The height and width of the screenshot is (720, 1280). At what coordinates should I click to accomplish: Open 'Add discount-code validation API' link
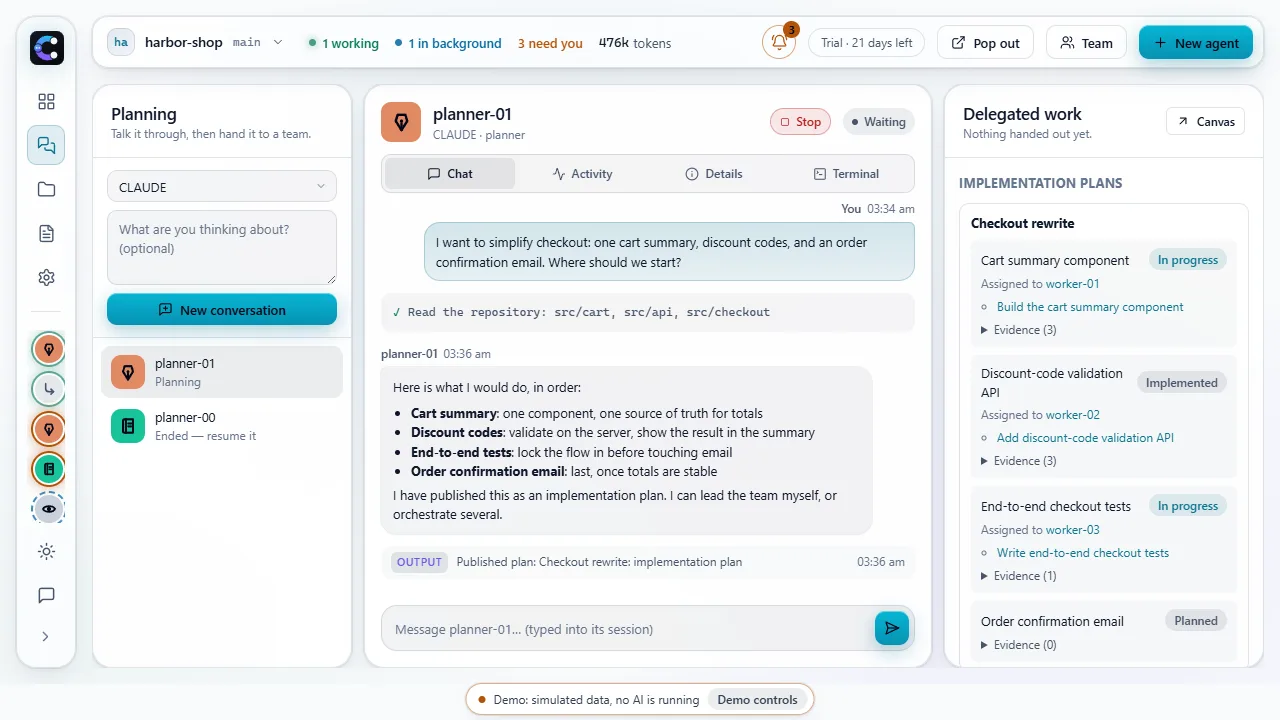coord(1085,438)
